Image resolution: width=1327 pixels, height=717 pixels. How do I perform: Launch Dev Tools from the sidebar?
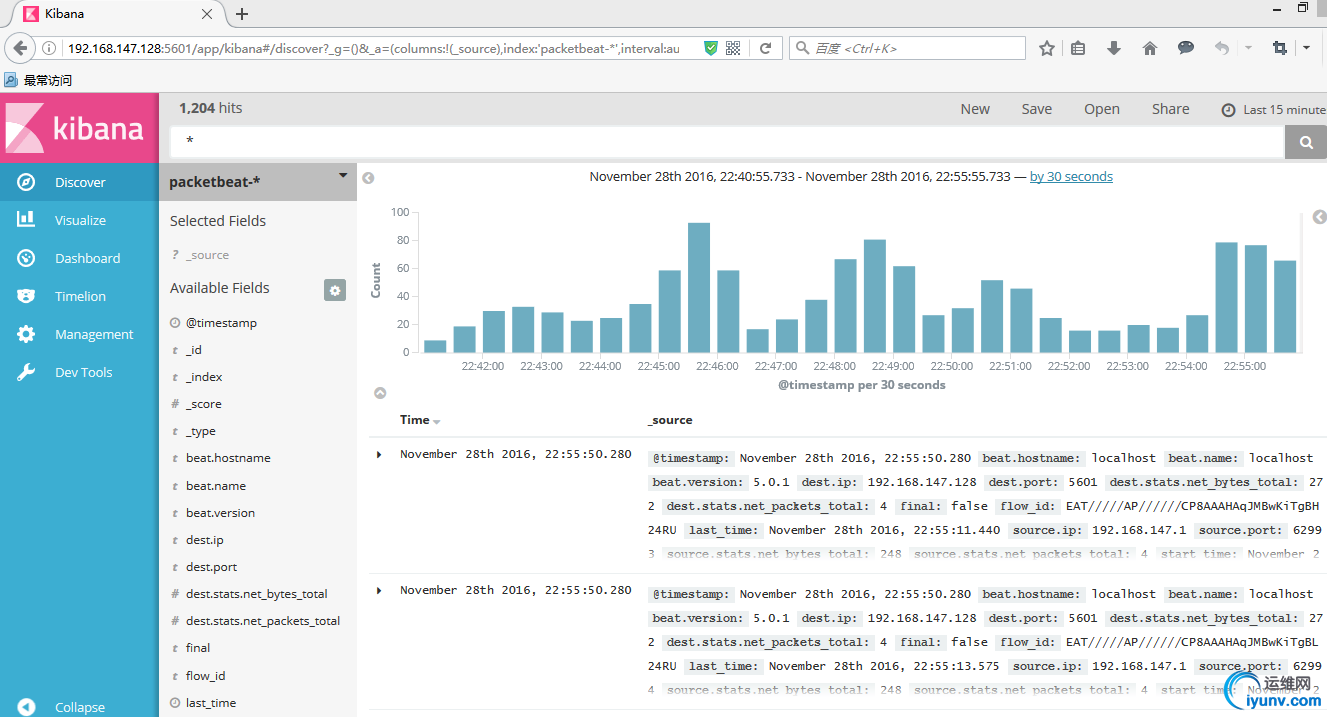click(79, 372)
